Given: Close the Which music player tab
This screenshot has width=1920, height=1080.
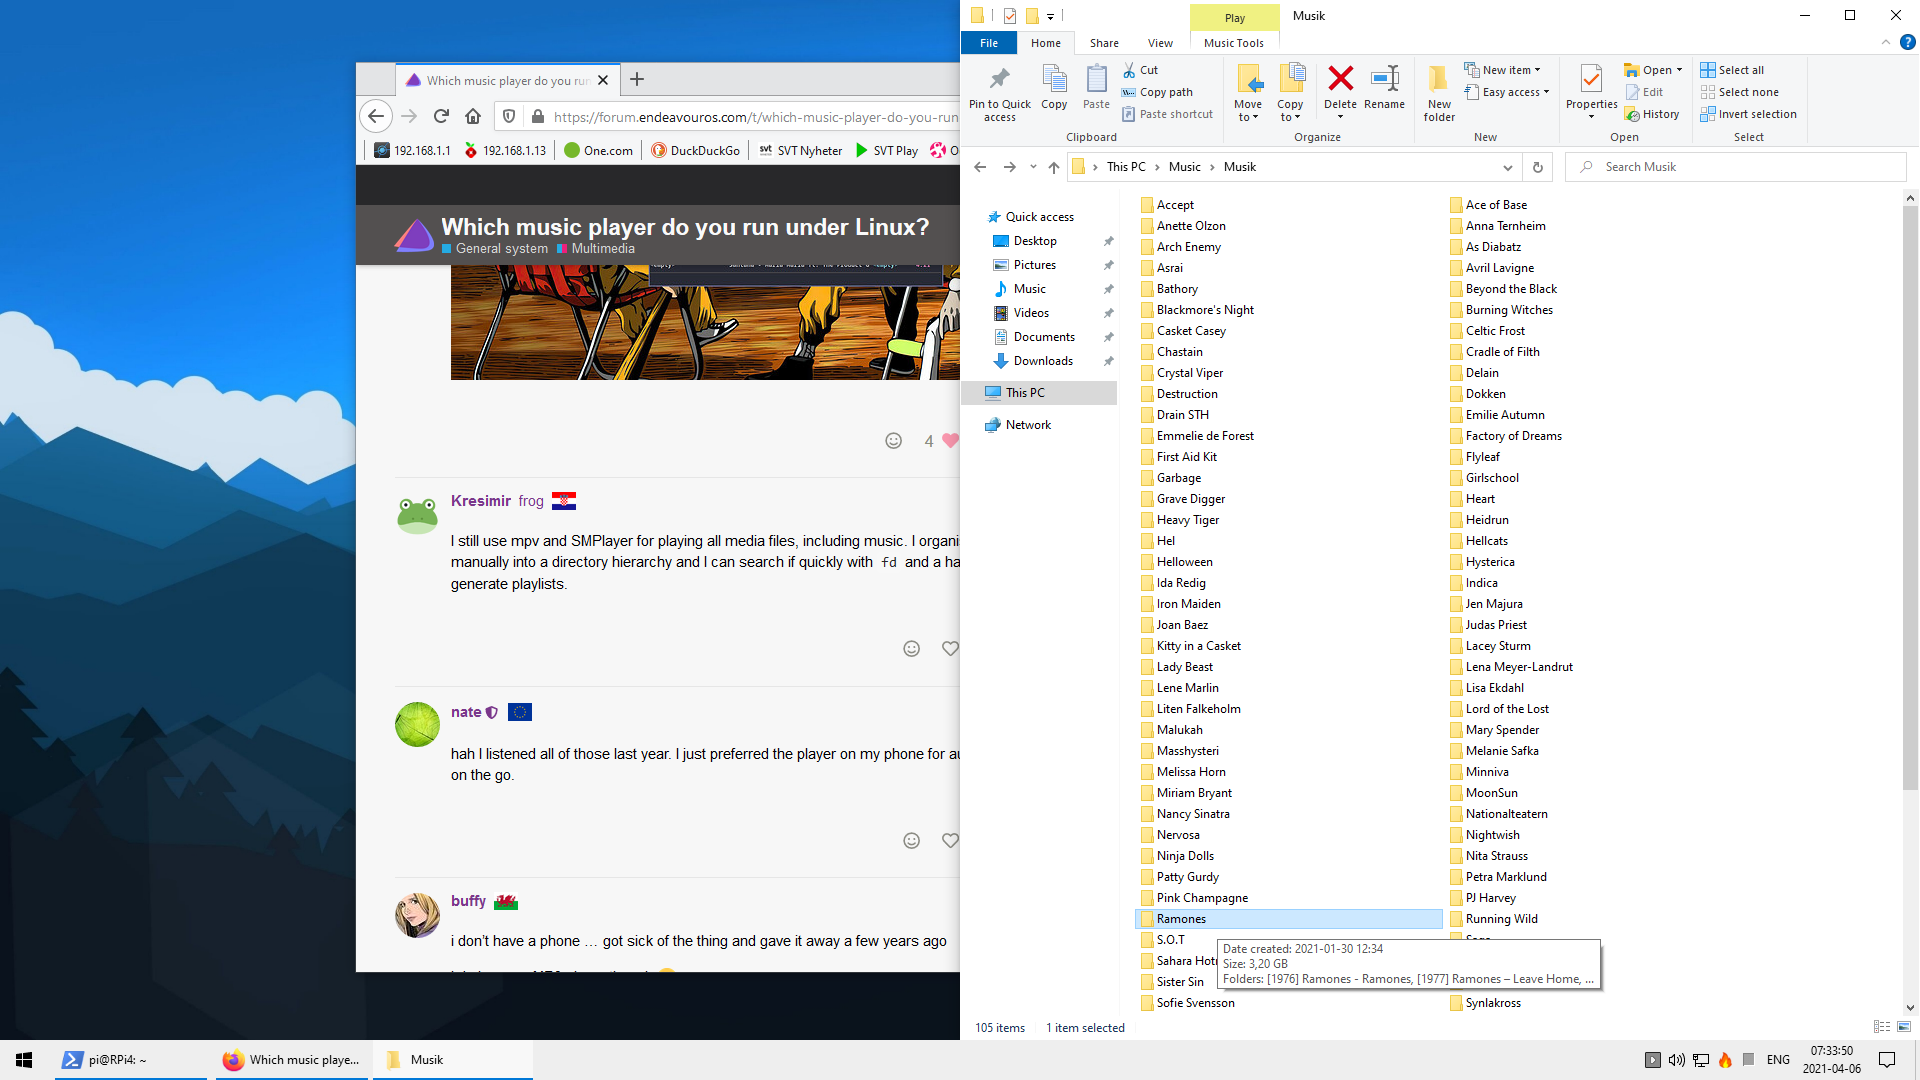Looking at the screenshot, I should coord(603,81).
